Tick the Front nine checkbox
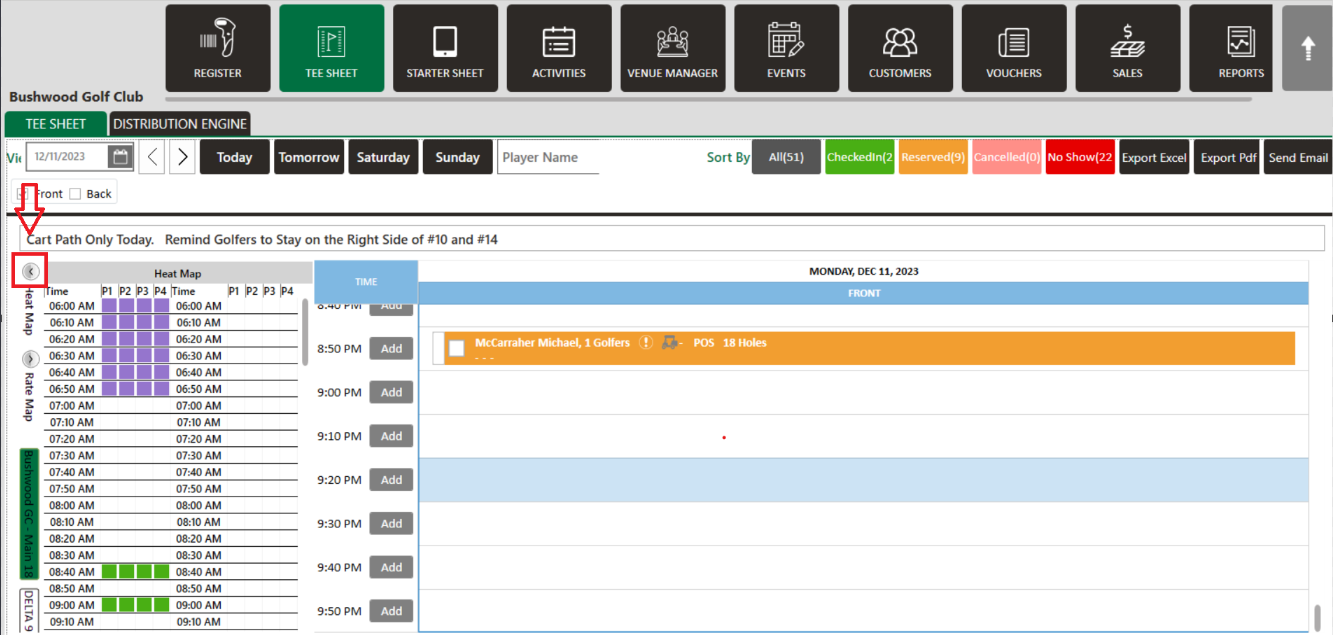This screenshot has width=1333, height=635. tap(24, 194)
